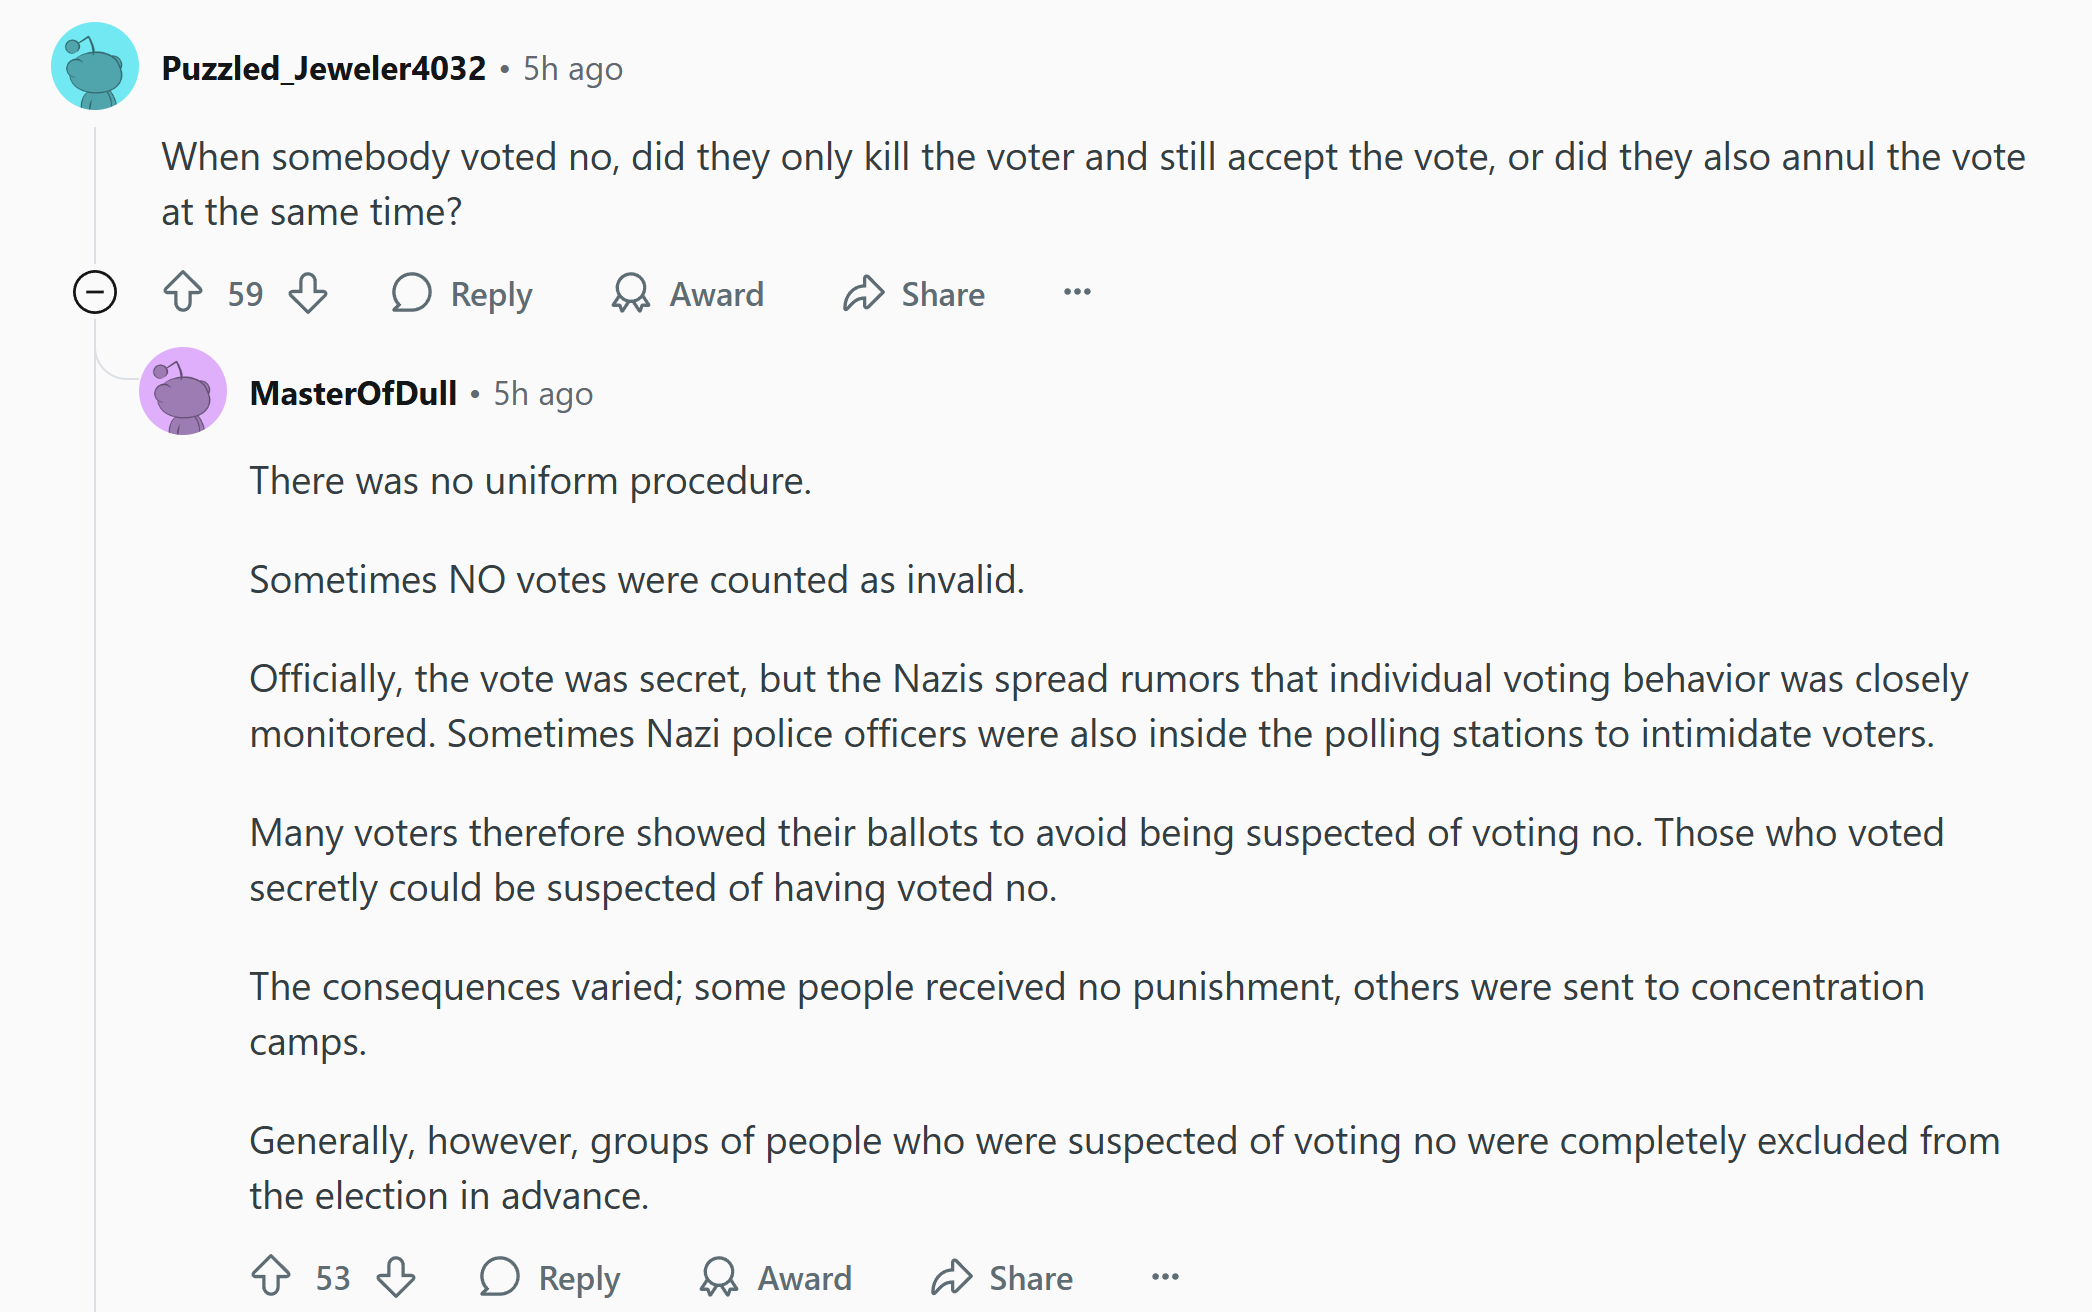The width and height of the screenshot is (2092, 1312).
Task: Open Puzzled_Jeweler4032's user profile
Action: [x=324, y=68]
